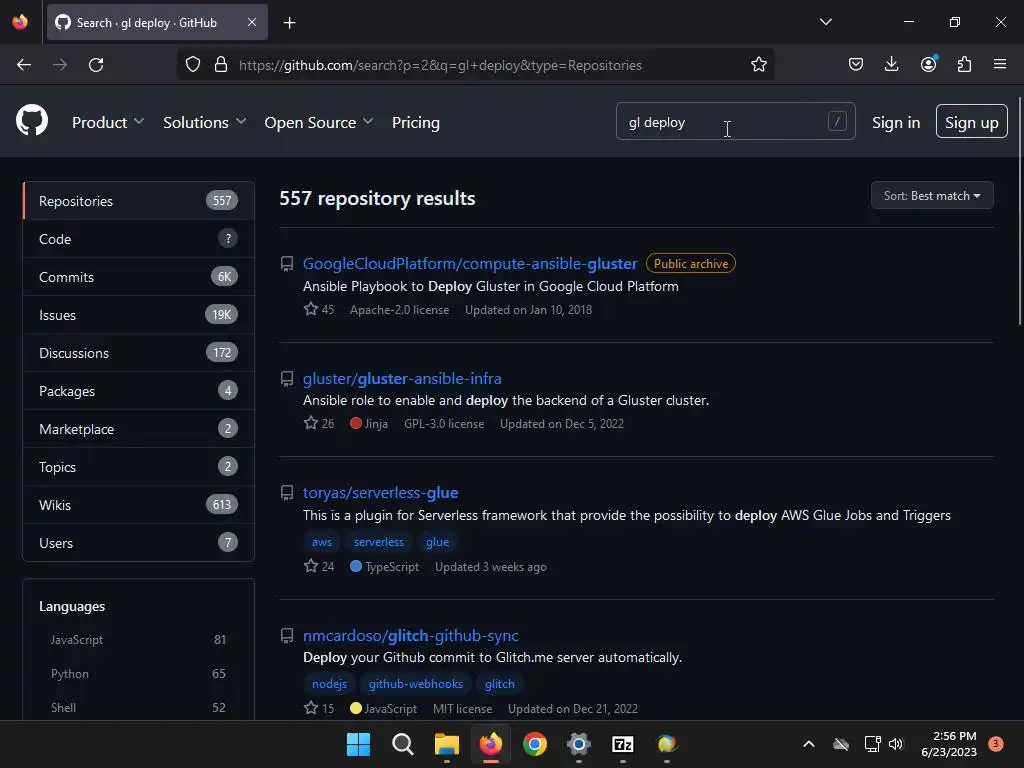
Task: Click the shield tracking protection icon
Action: coord(193,65)
